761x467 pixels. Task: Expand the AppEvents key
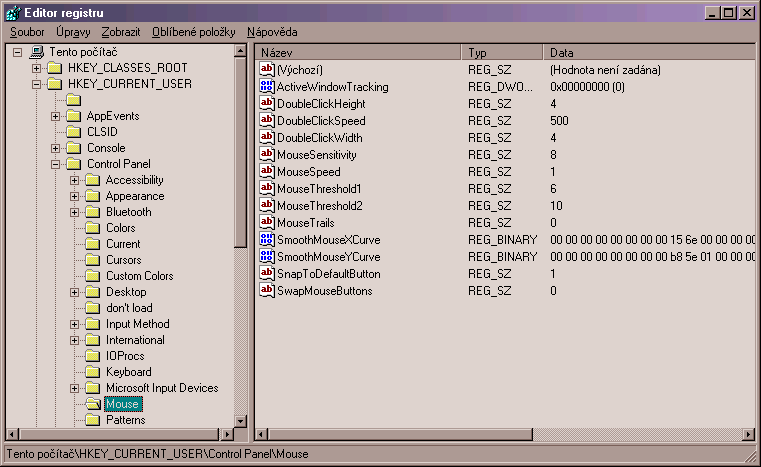[x=55, y=116]
